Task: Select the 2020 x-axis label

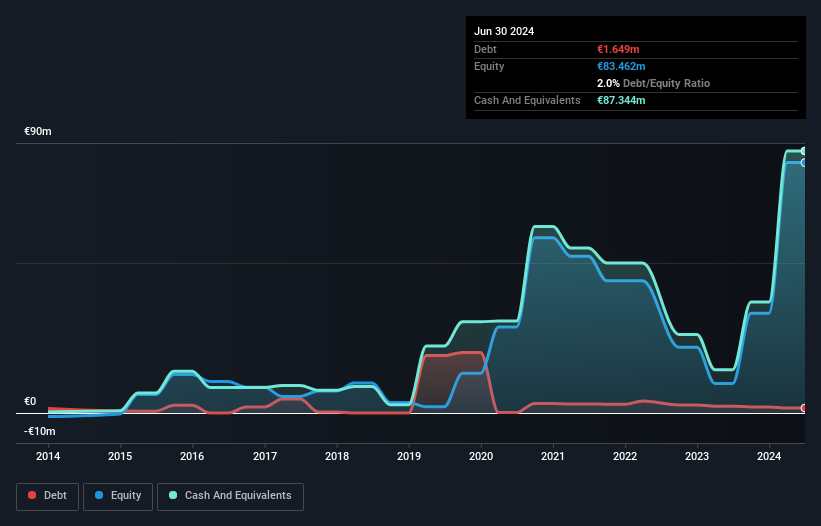Action: coord(481,456)
